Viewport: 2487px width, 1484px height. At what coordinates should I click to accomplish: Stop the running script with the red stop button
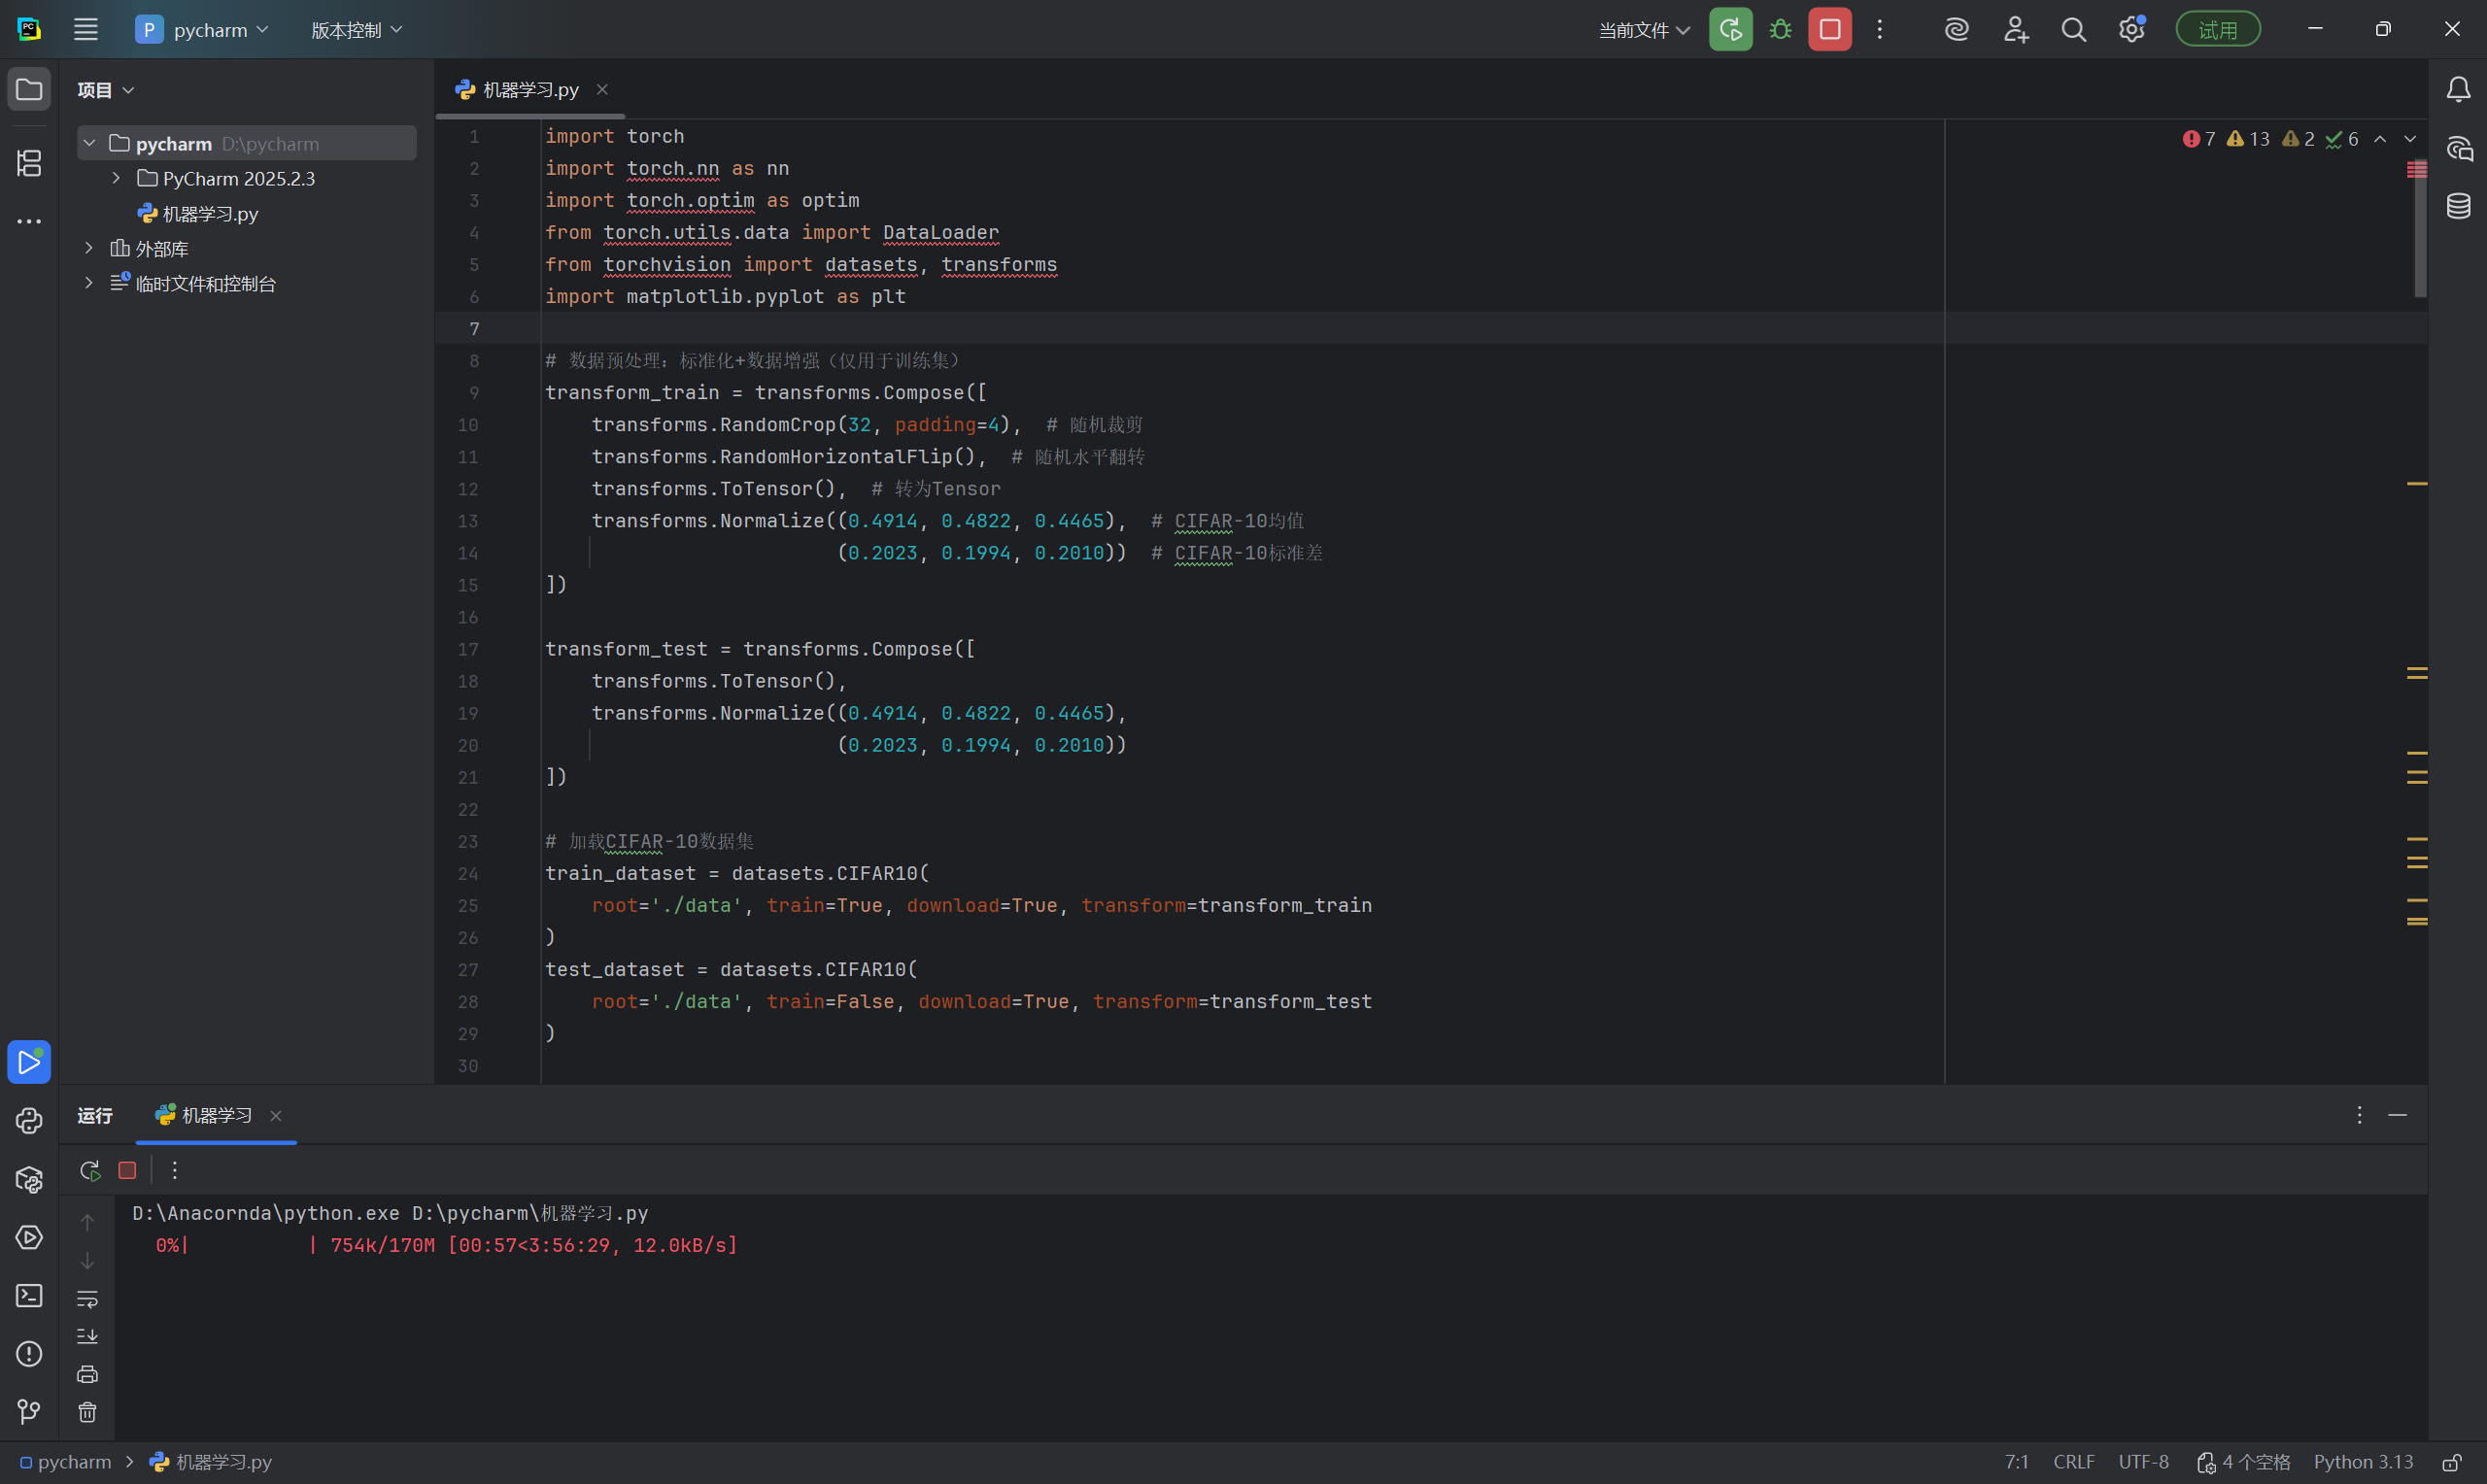pyautogui.click(x=1829, y=30)
